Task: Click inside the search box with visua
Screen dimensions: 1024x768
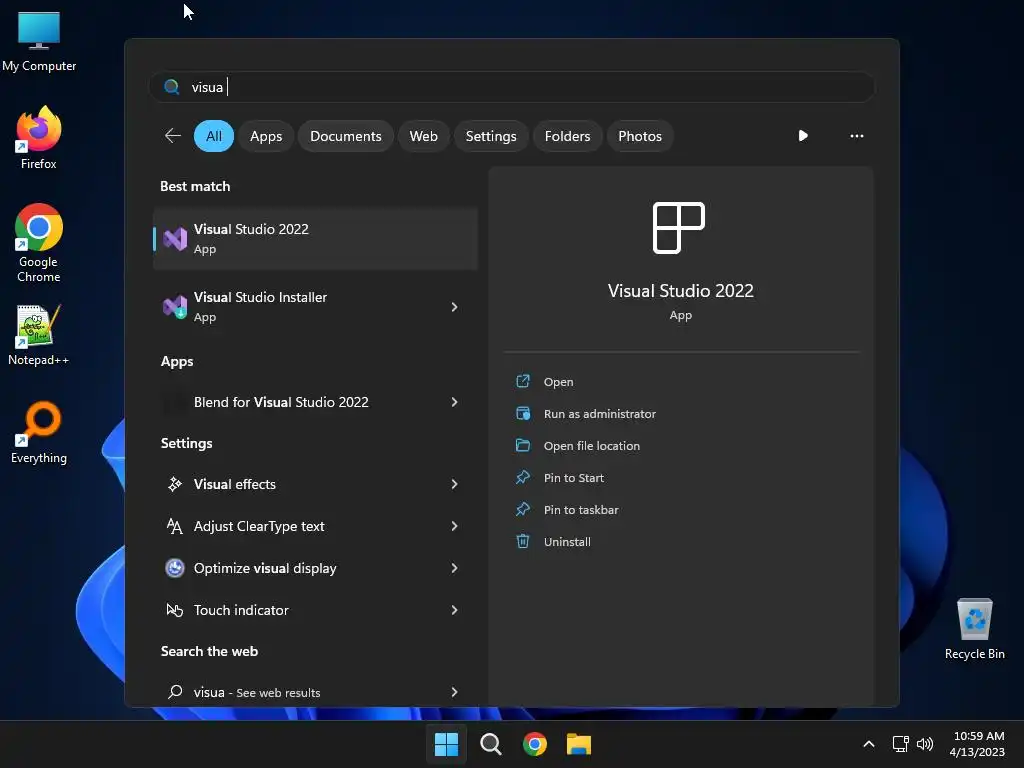Action: tap(511, 87)
